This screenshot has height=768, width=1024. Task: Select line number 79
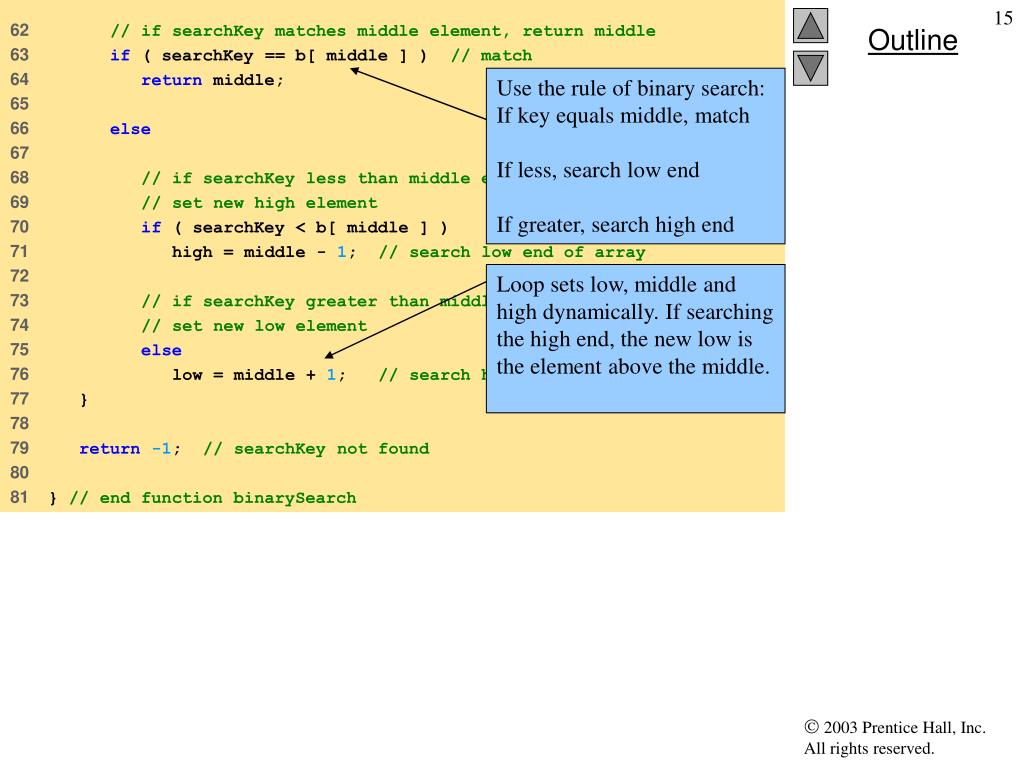coord(20,448)
